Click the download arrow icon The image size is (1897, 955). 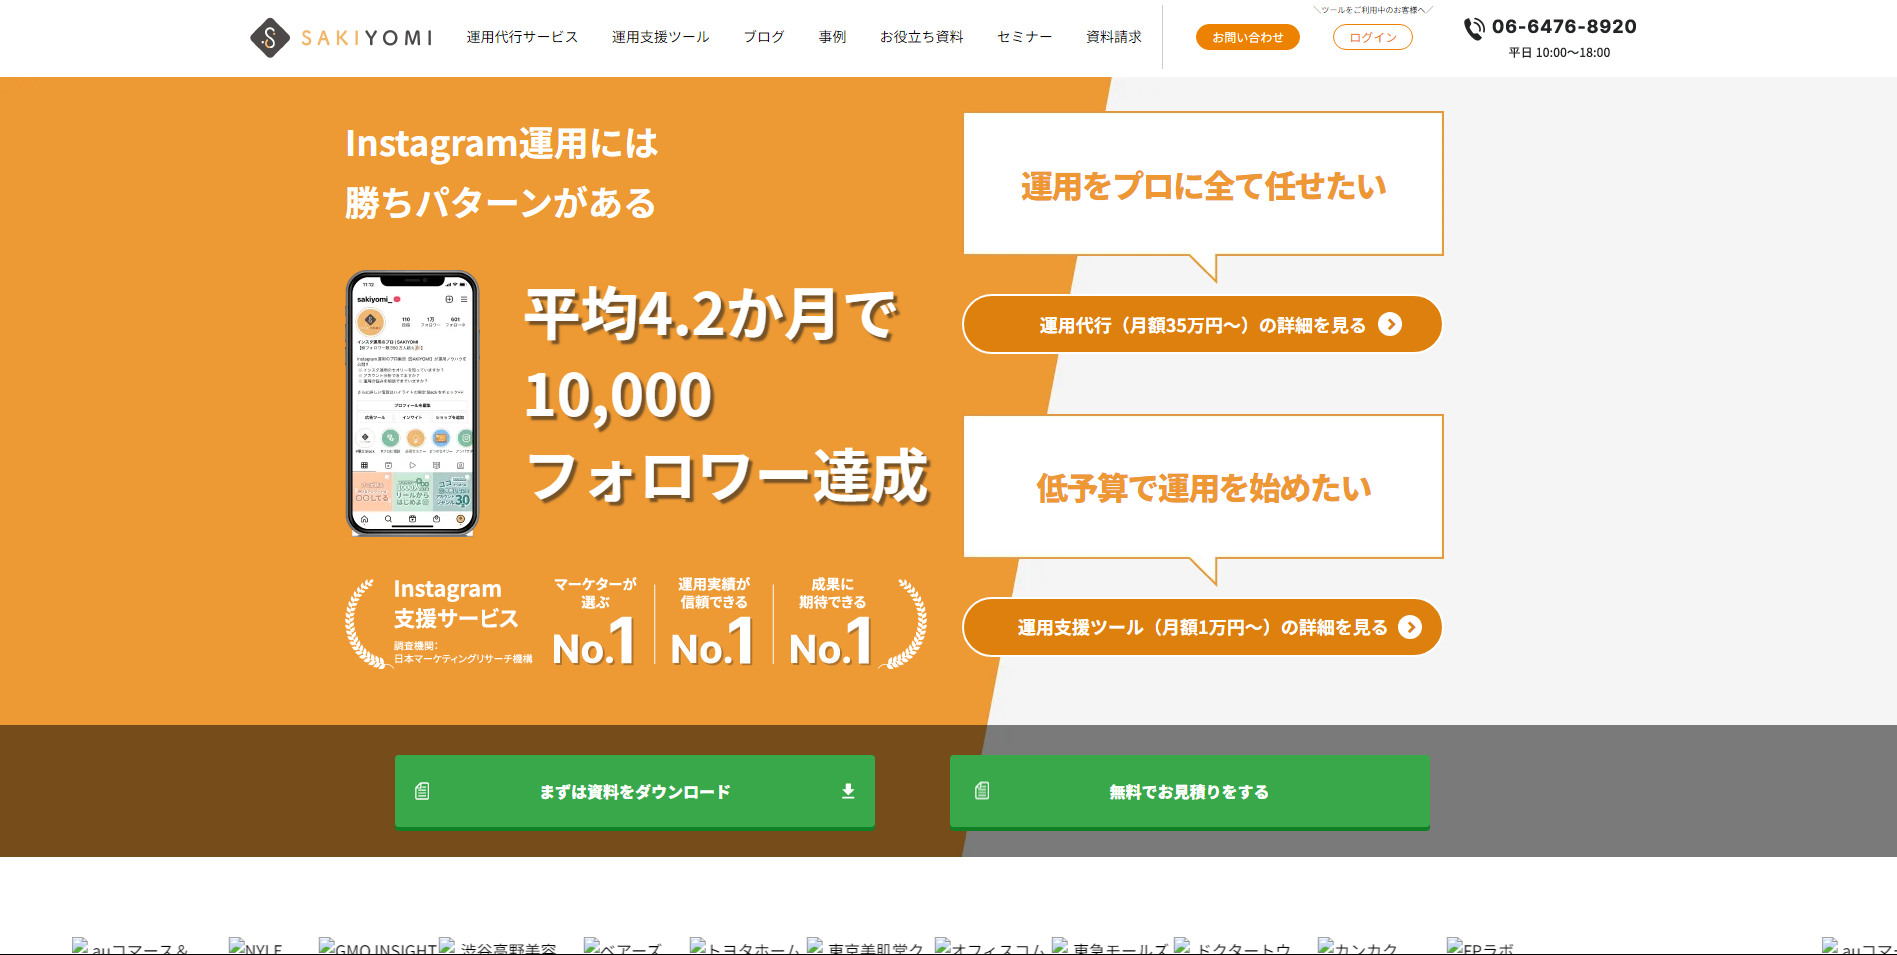click(x=848, y=791)
